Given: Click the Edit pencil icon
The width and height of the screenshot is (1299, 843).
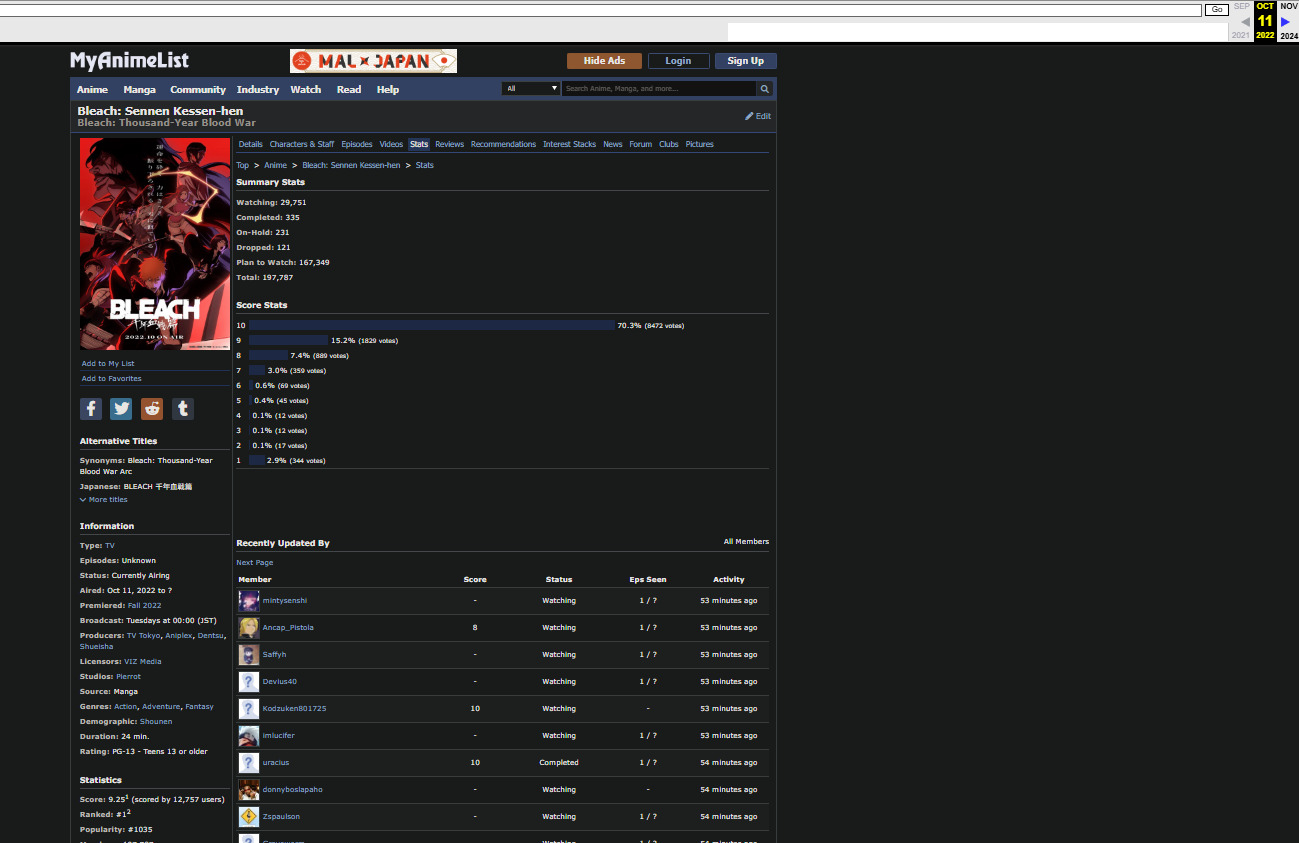Looking at the screenshot, I should pos(750,116).
